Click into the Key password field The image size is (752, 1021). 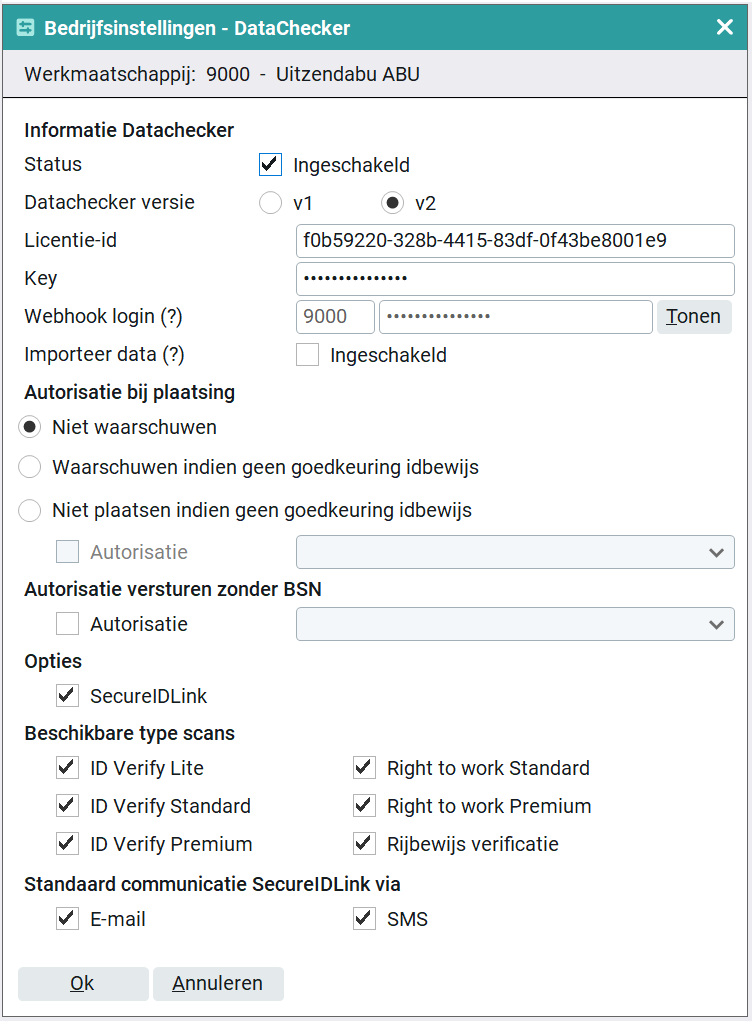tap(515, 279)
